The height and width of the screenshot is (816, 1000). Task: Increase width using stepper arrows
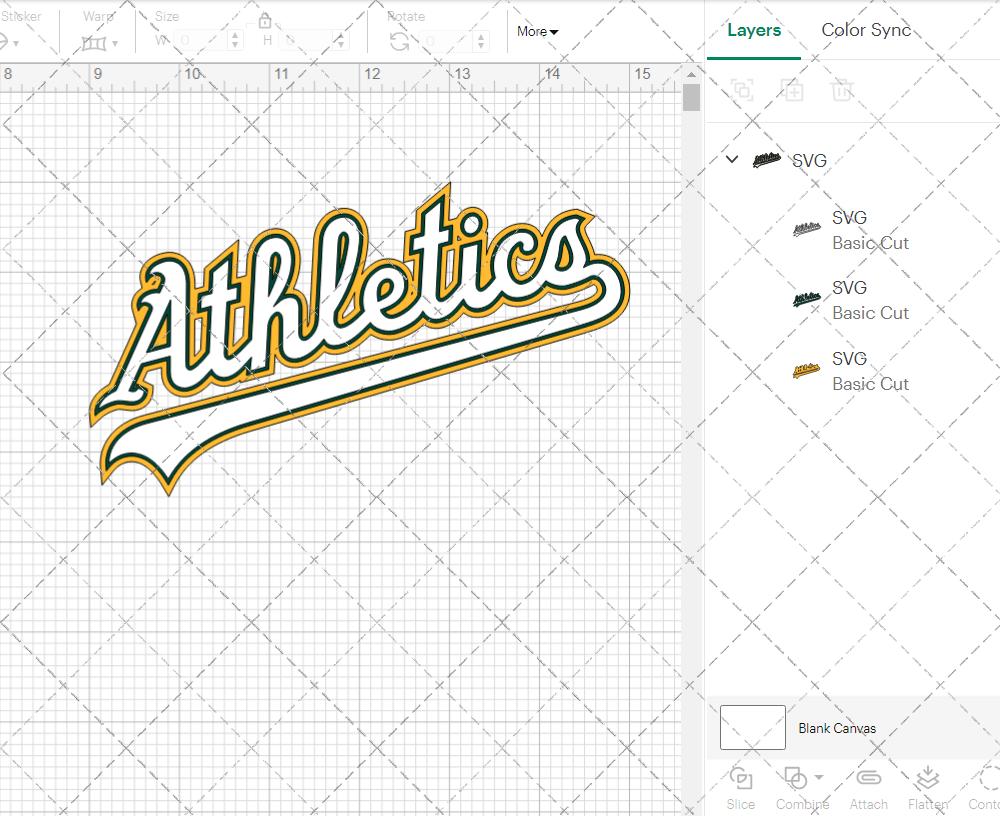pyautogui.click(x=235, y=36)
